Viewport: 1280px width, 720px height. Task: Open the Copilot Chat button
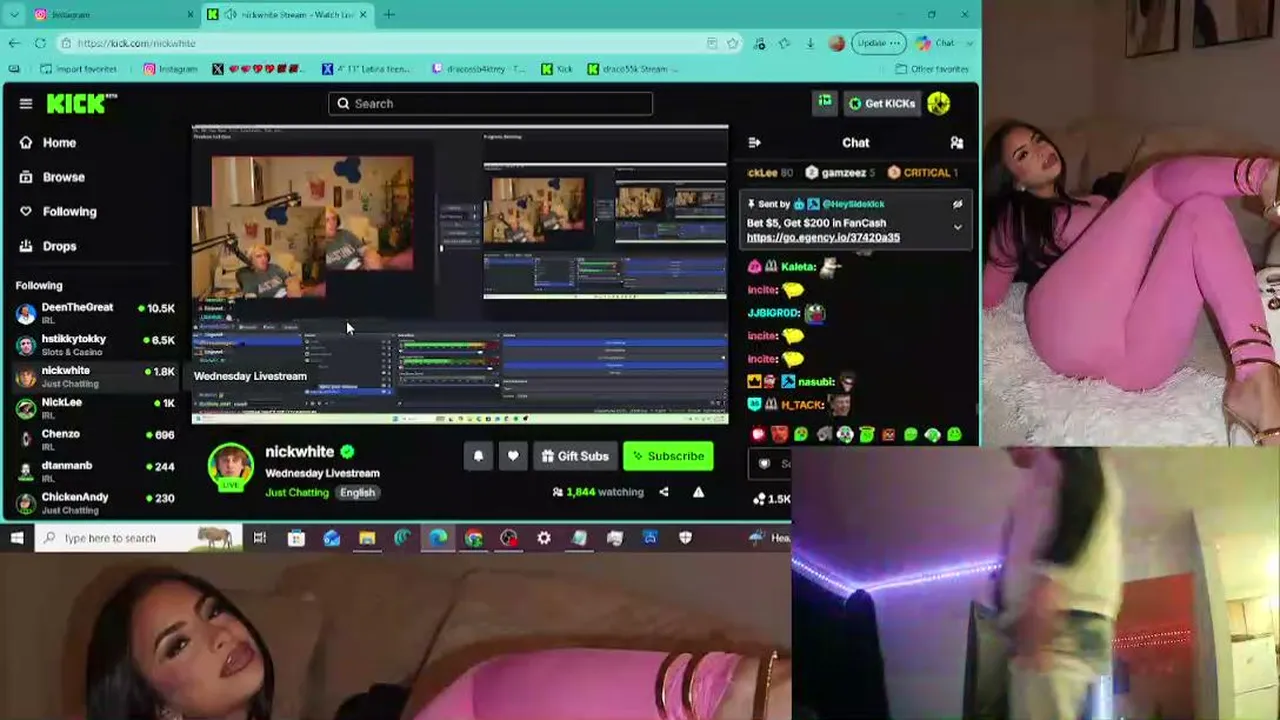pyautogui.click(x=936, y=43)
